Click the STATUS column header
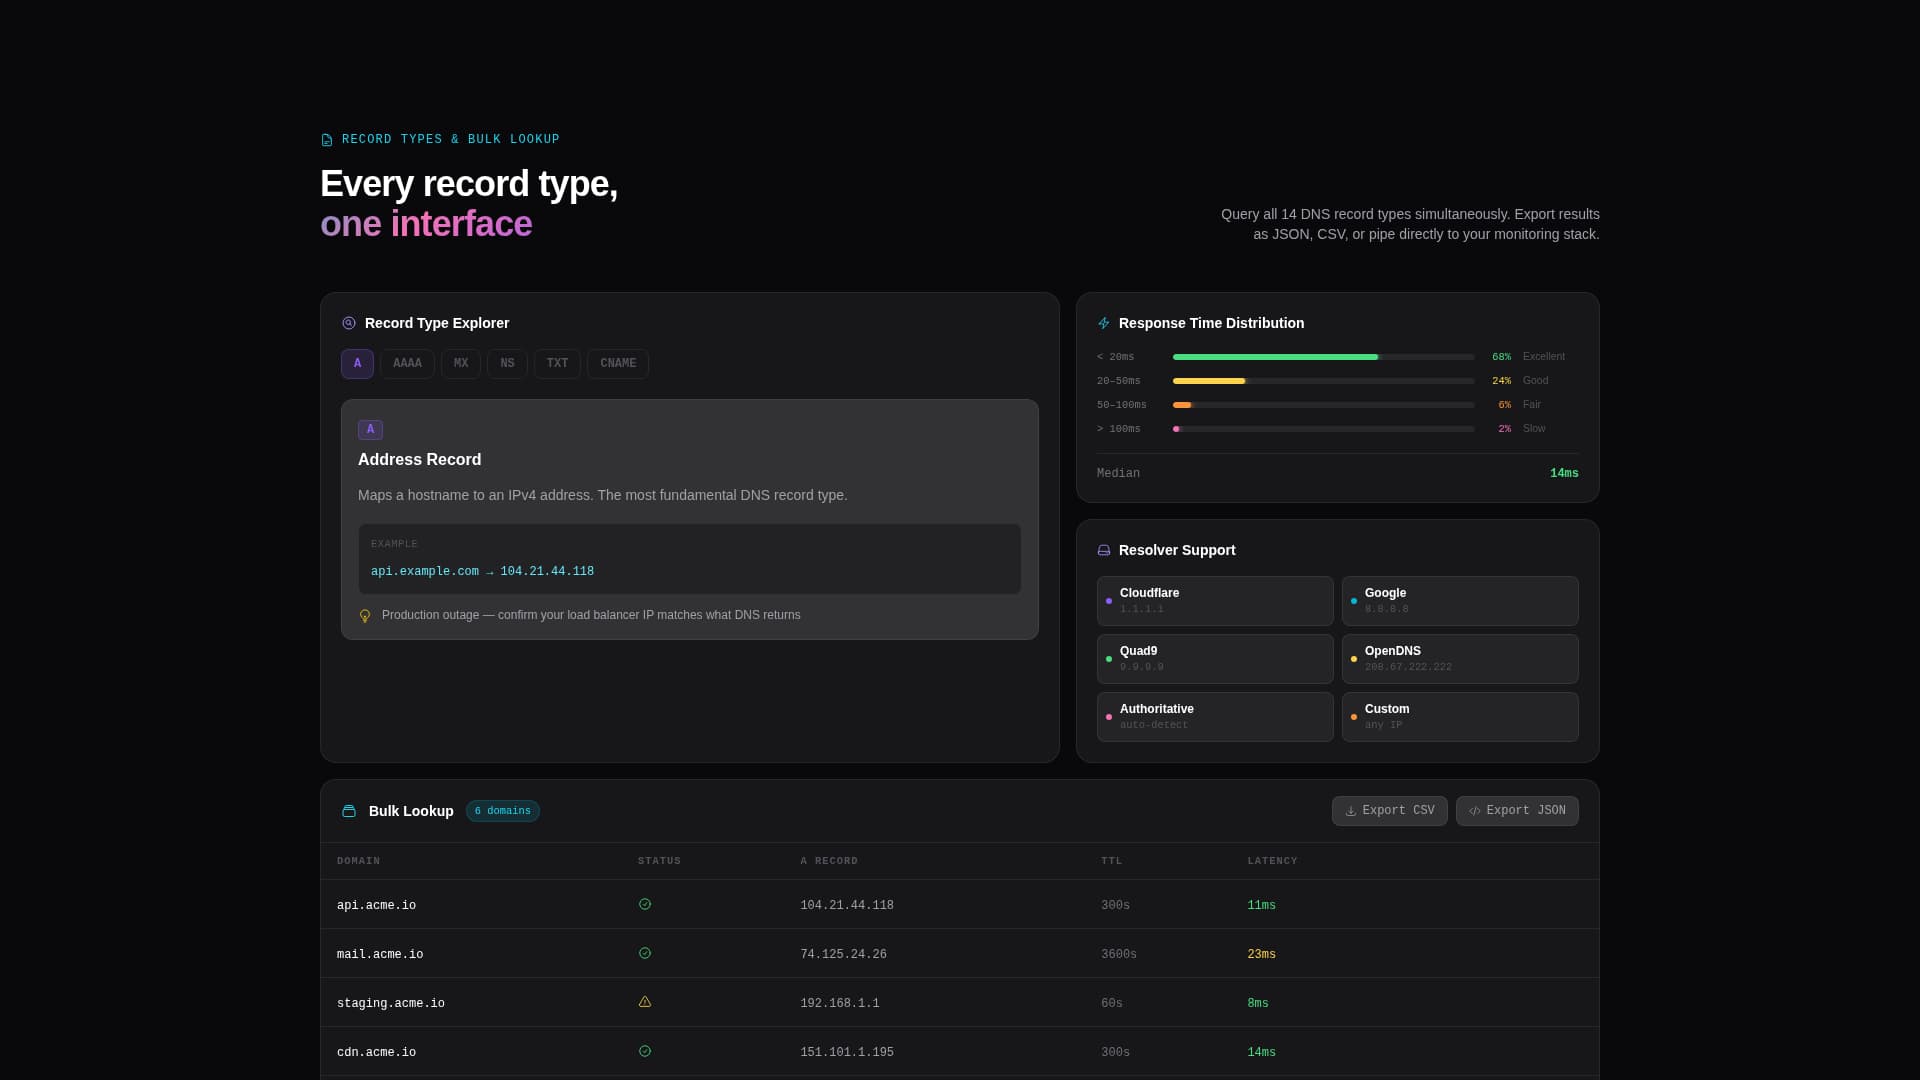This screenshot has height=1080, width=1920. pos(659,861)
